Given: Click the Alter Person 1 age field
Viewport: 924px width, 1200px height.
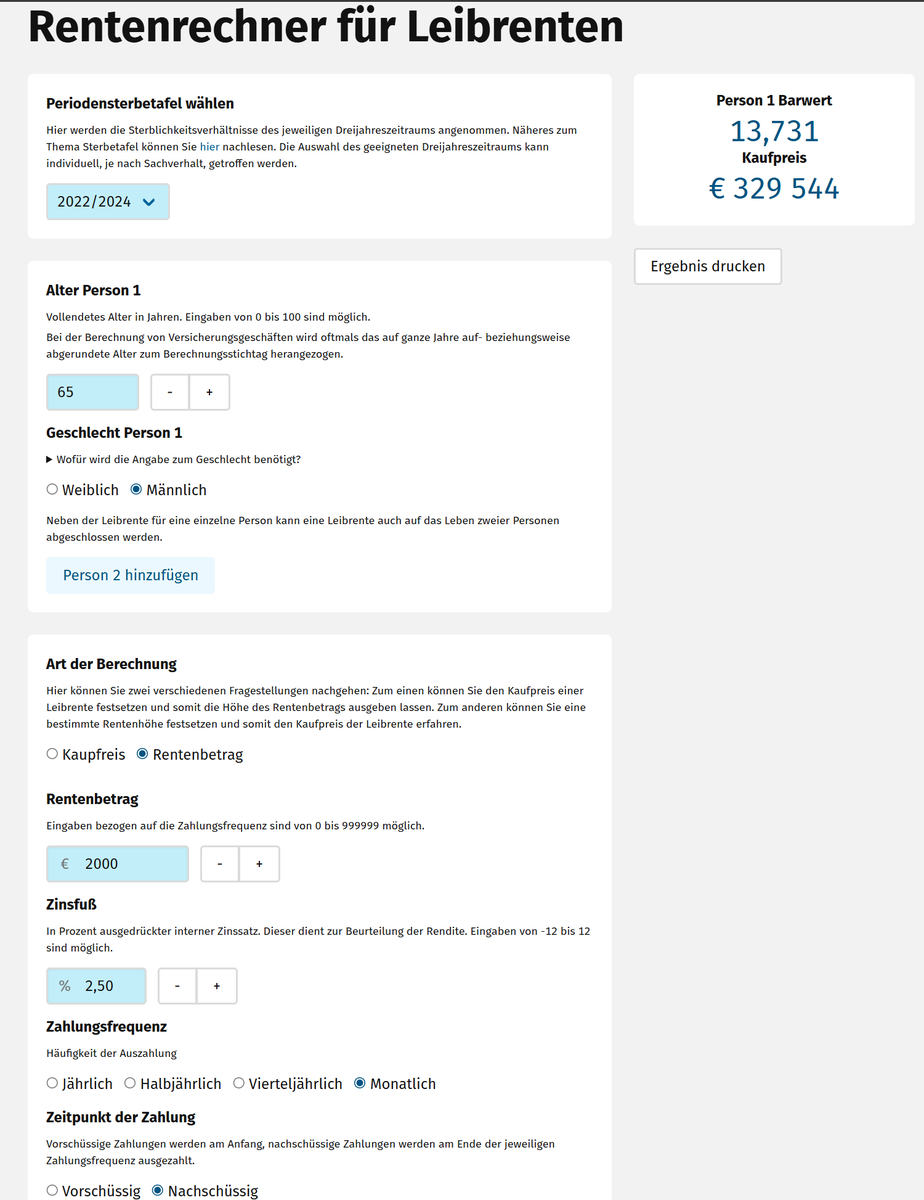Looking at the screenshot, I should click(93, 393).
